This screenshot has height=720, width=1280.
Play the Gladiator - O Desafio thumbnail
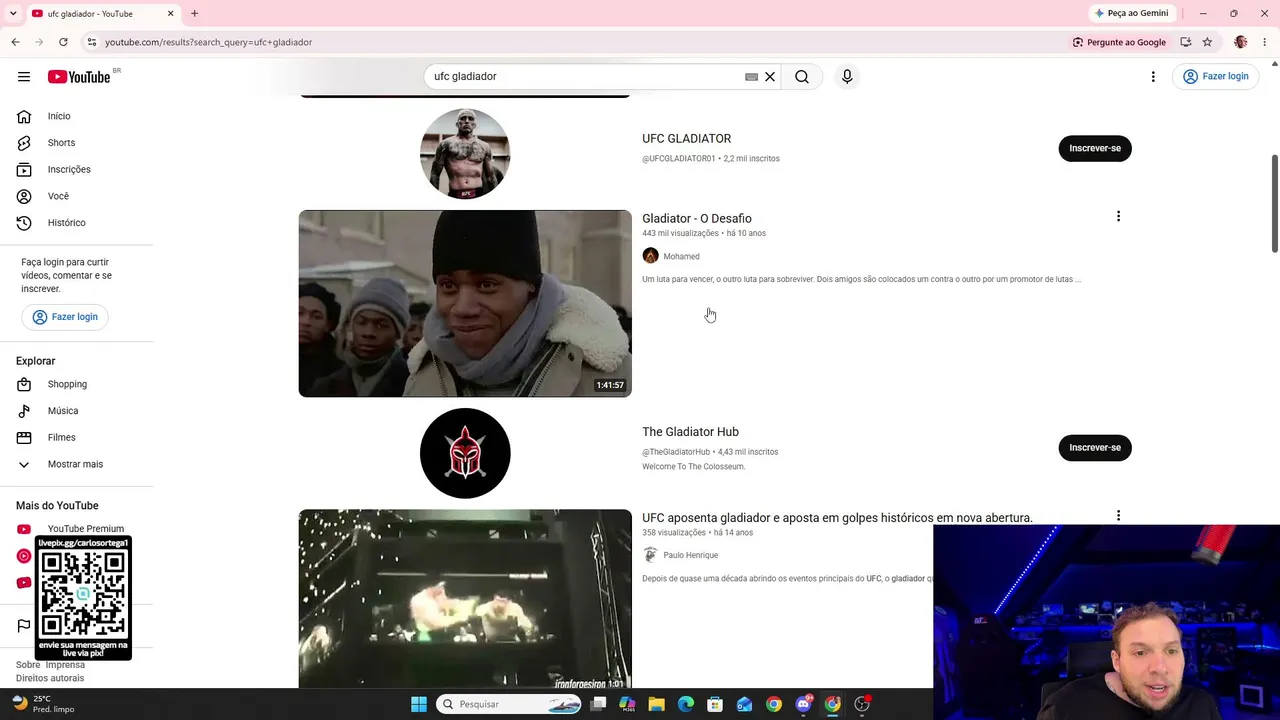[x=465, y=303]
